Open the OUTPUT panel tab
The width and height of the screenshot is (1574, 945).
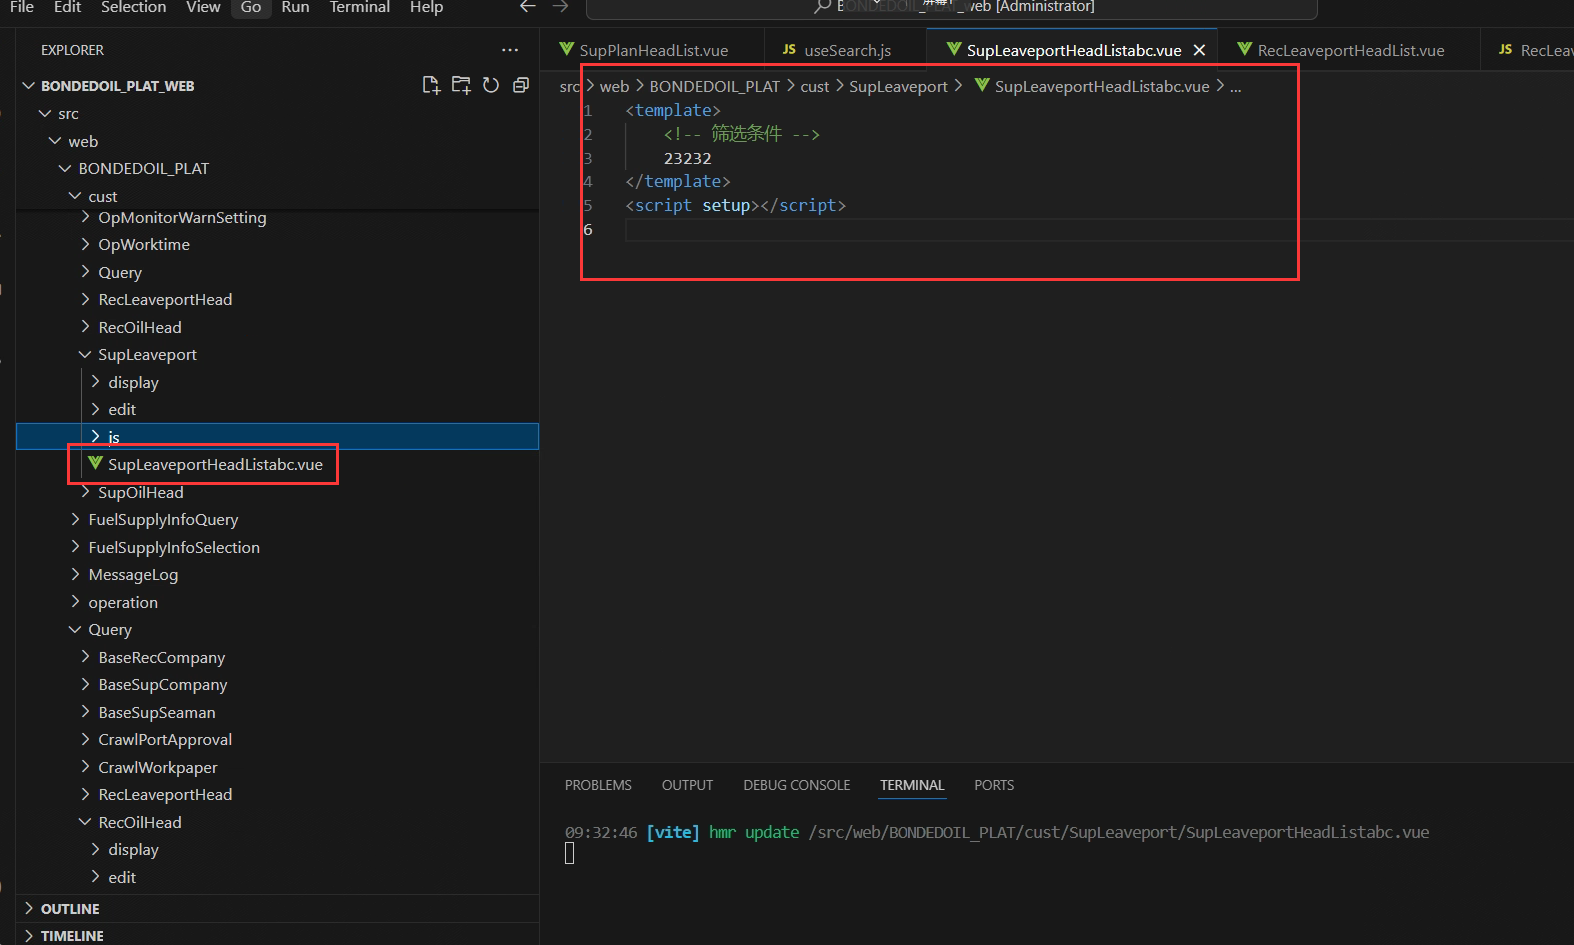687,785
